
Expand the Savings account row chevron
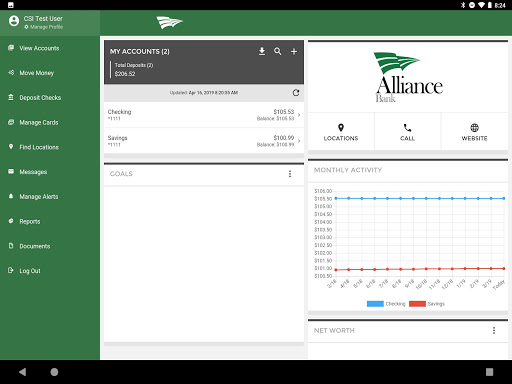pyautogui.click(x=299, y=141)
